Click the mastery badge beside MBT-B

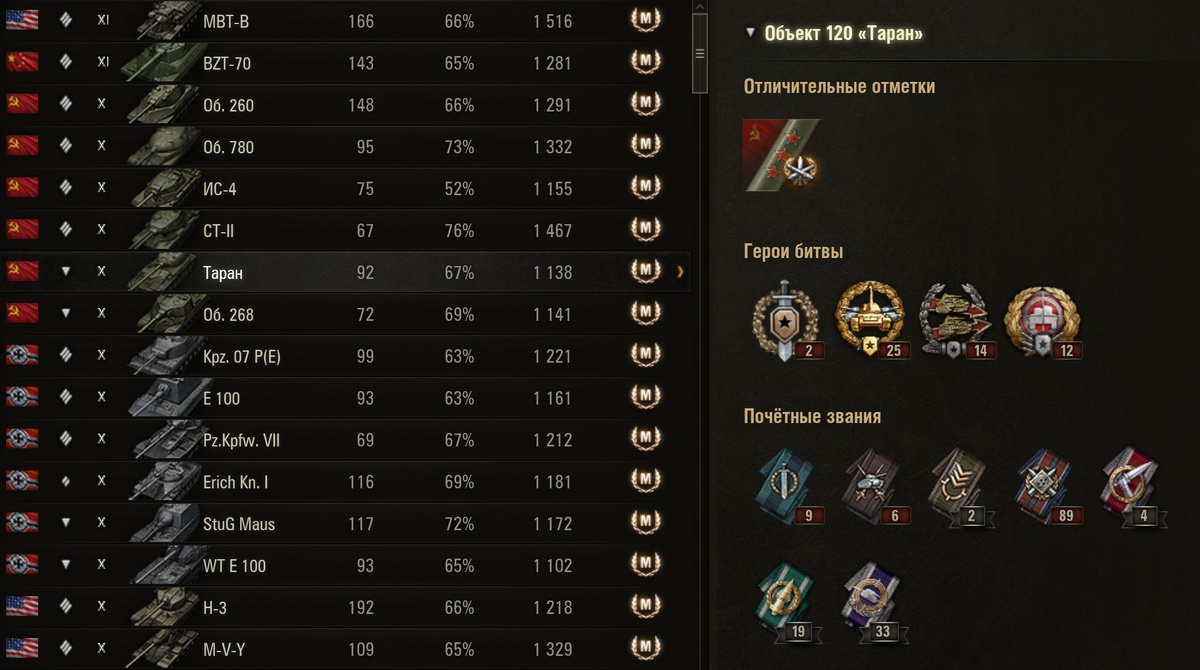(x=646, y=21)
